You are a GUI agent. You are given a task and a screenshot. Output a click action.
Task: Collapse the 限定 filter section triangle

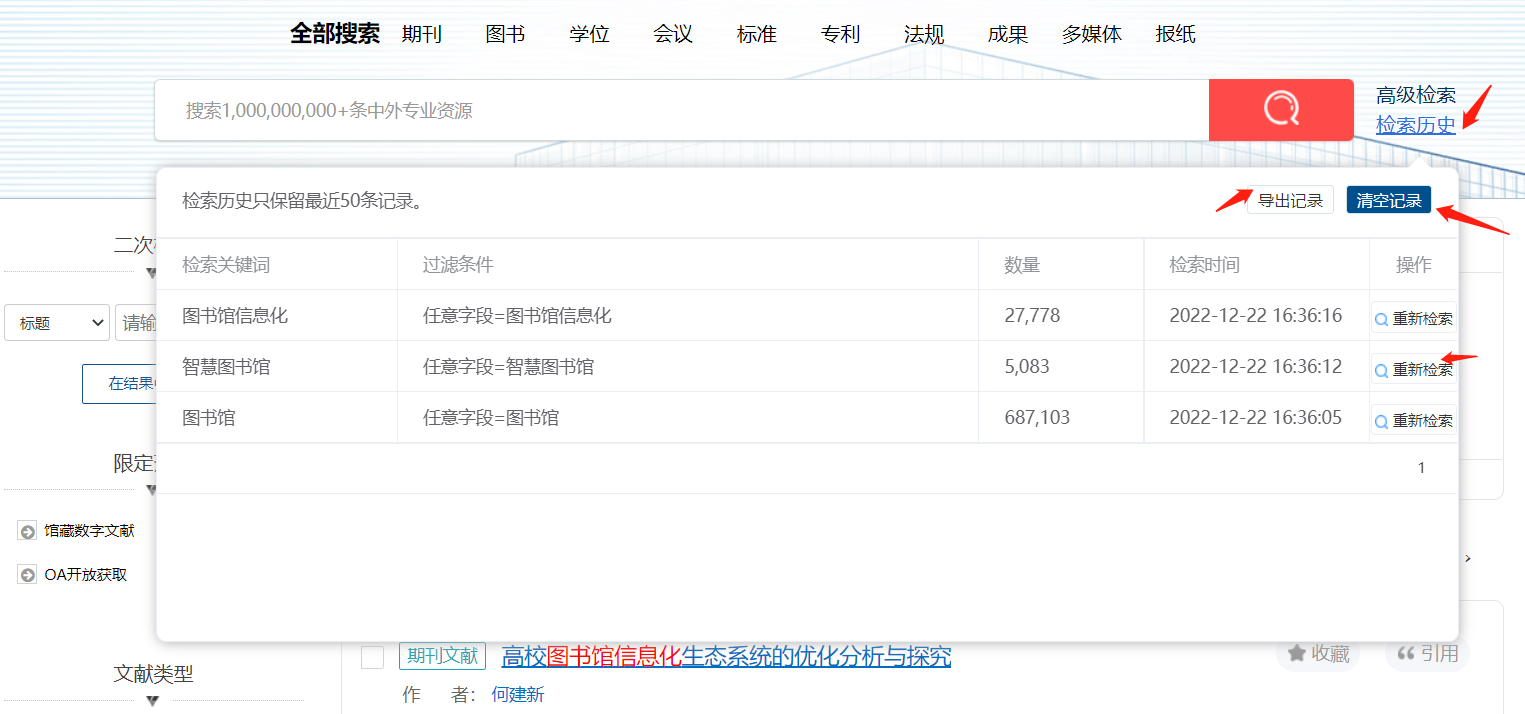click(152, 489)
